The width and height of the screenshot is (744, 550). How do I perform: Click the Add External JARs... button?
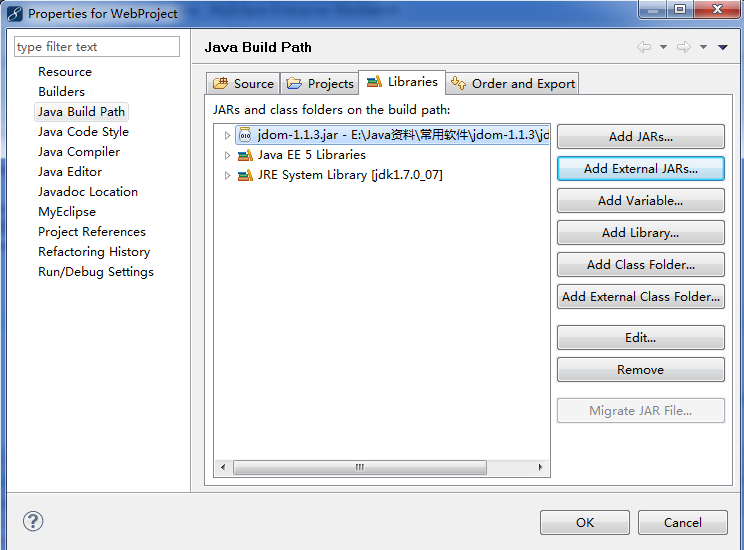641,168
